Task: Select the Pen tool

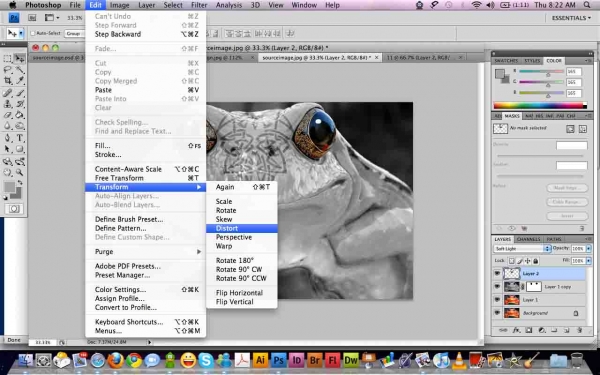Action: 7,138
